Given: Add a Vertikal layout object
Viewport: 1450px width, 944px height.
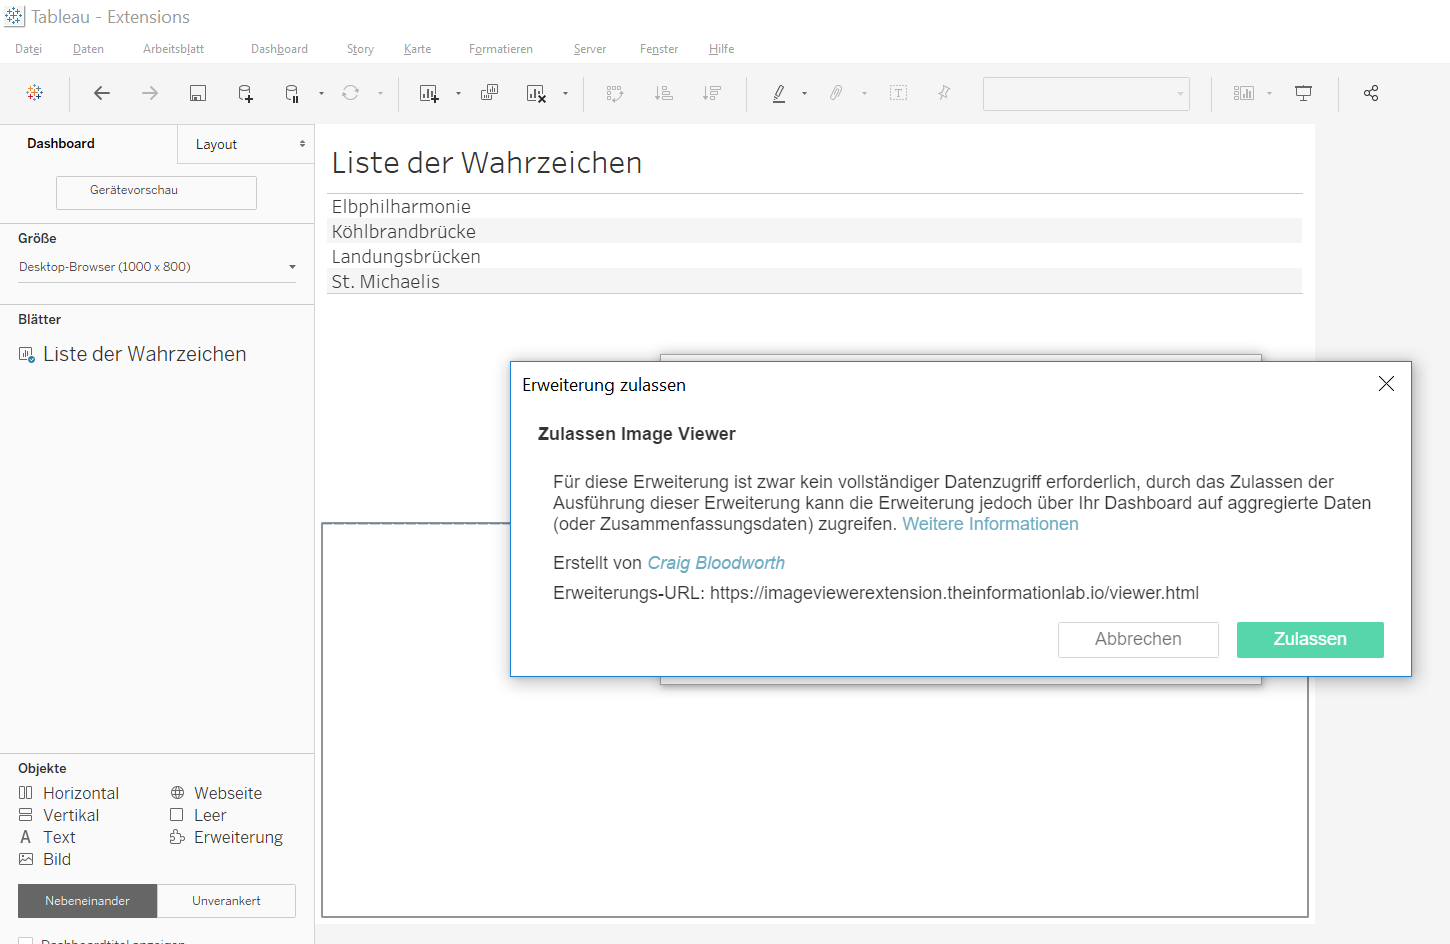Looking at the screenshot, I should tap(59, 815).
